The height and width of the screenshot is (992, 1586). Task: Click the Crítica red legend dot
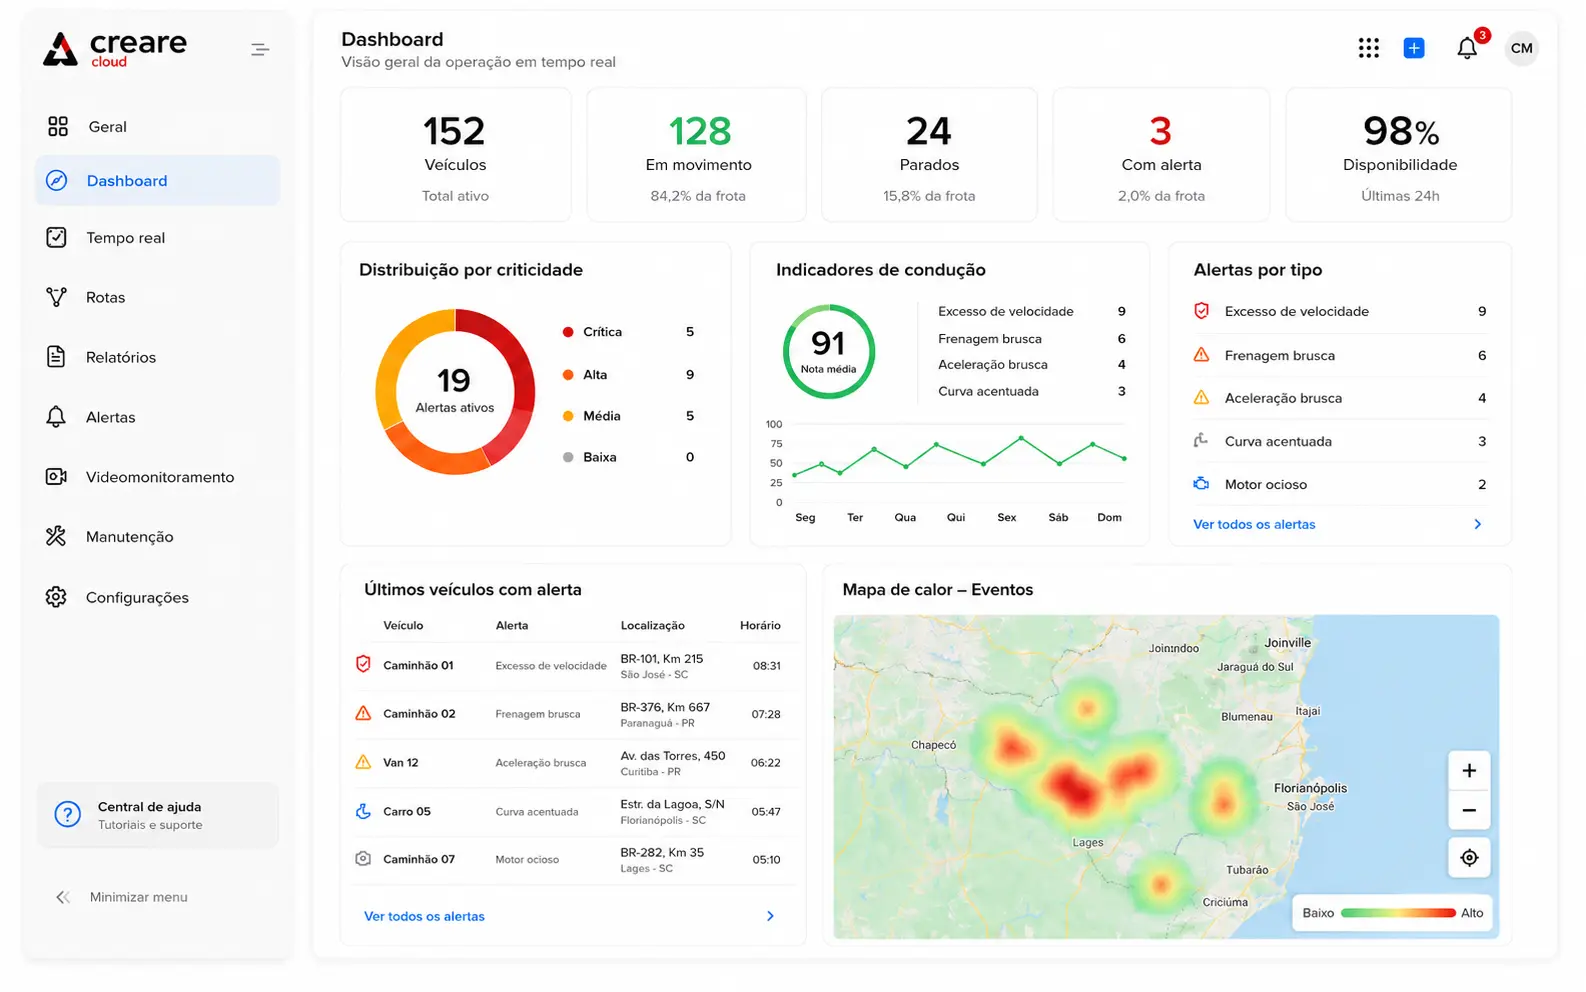(568, 332)
